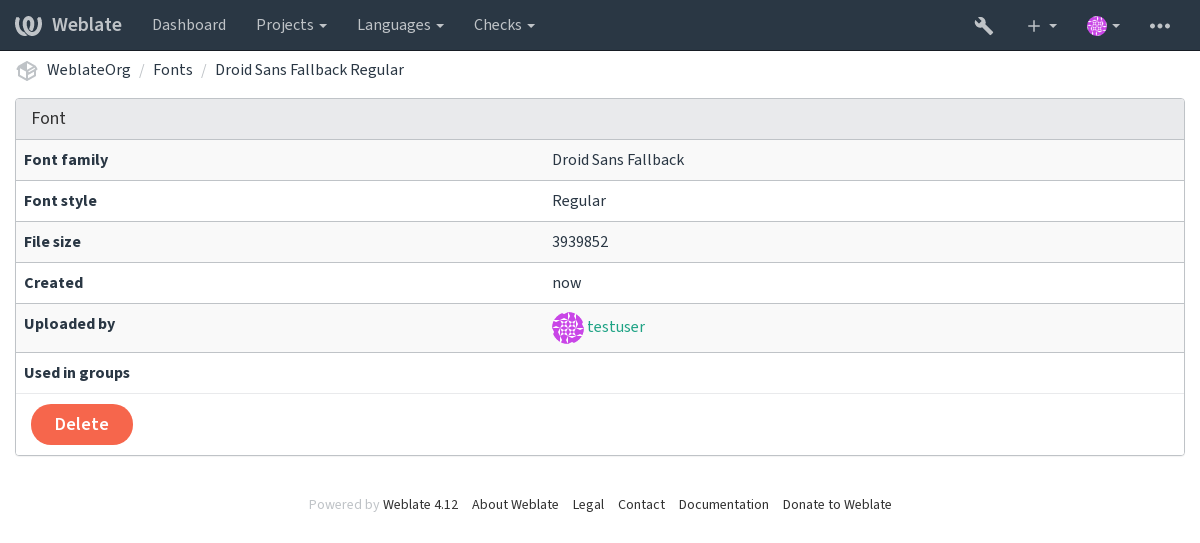Select the Regular font style value

[x=579, y=201]
